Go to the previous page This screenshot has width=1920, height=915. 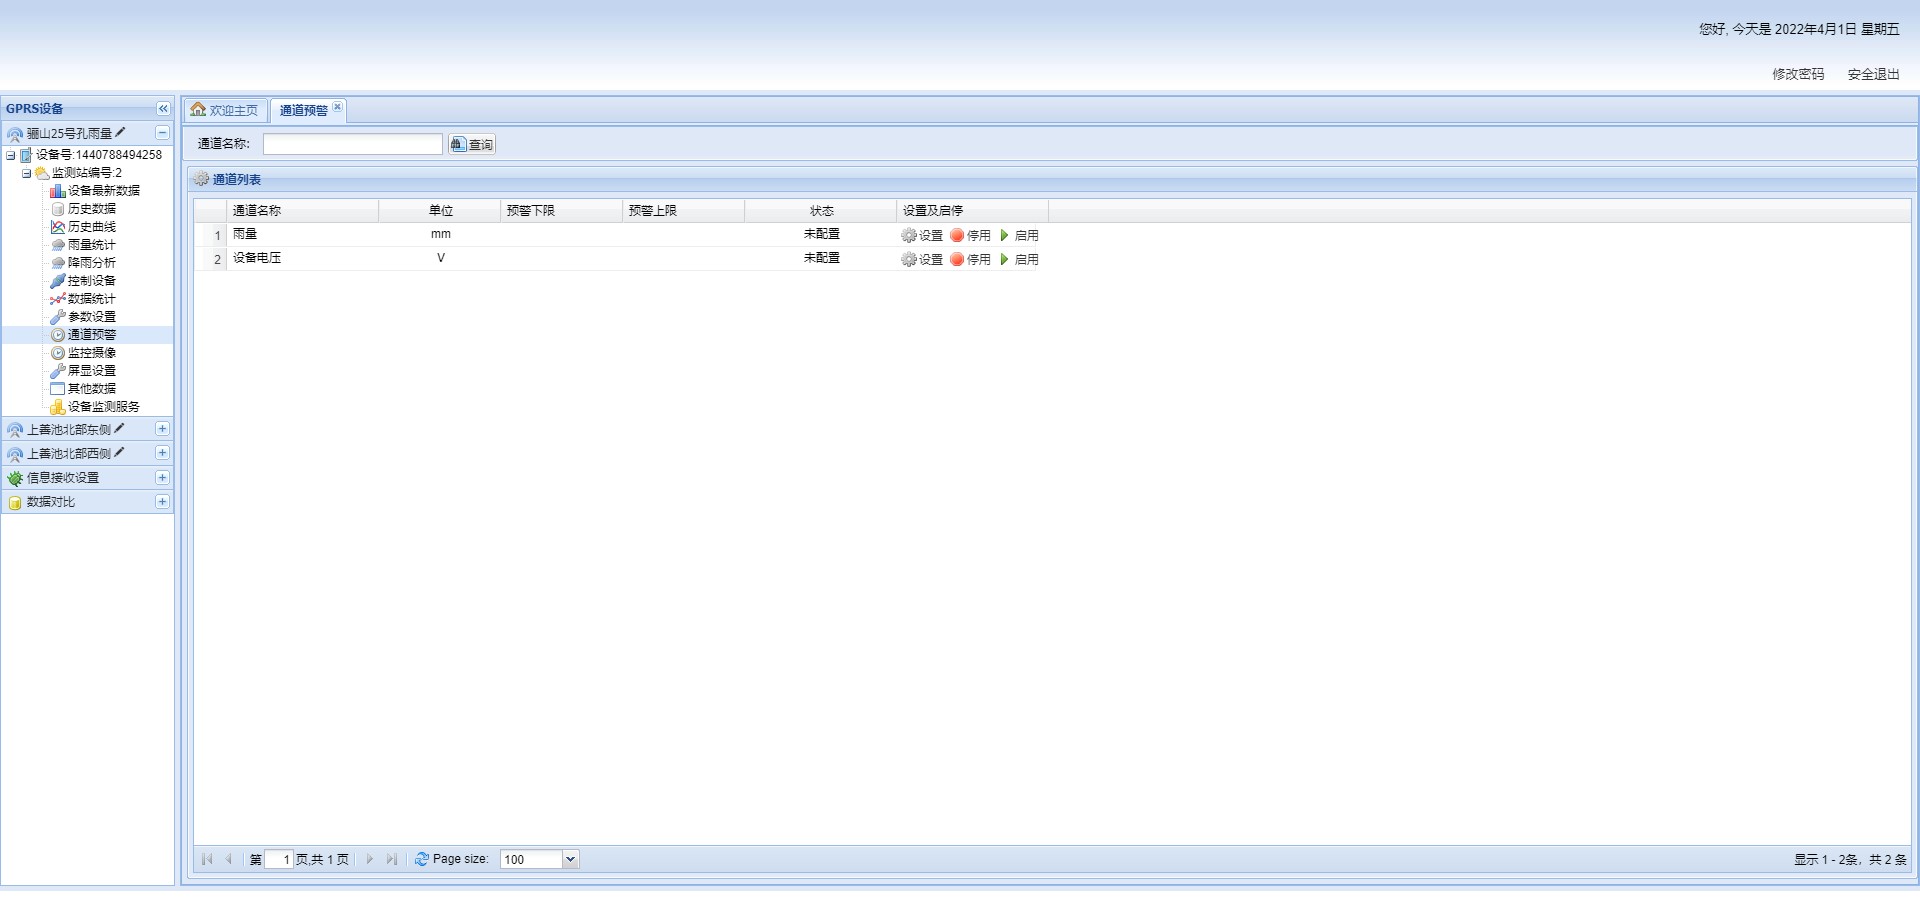[229, 859]
